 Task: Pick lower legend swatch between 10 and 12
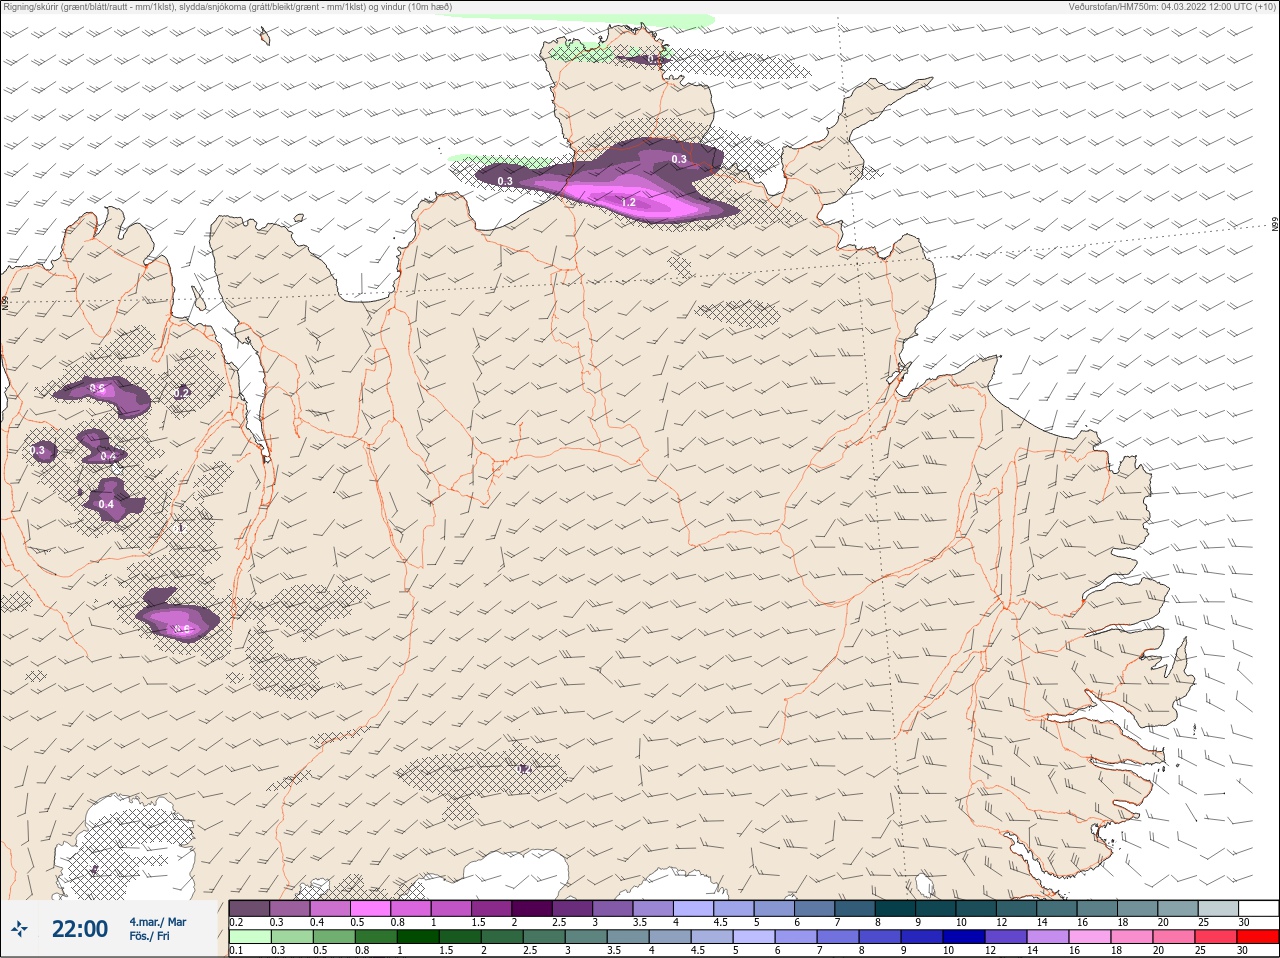(964, 937)
